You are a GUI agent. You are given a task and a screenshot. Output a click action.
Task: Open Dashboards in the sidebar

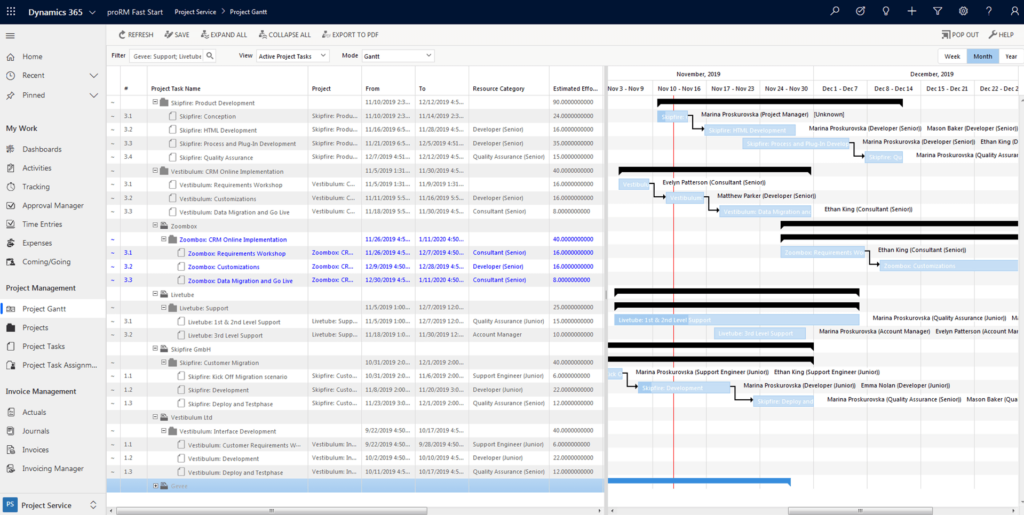tap(42, 149)
